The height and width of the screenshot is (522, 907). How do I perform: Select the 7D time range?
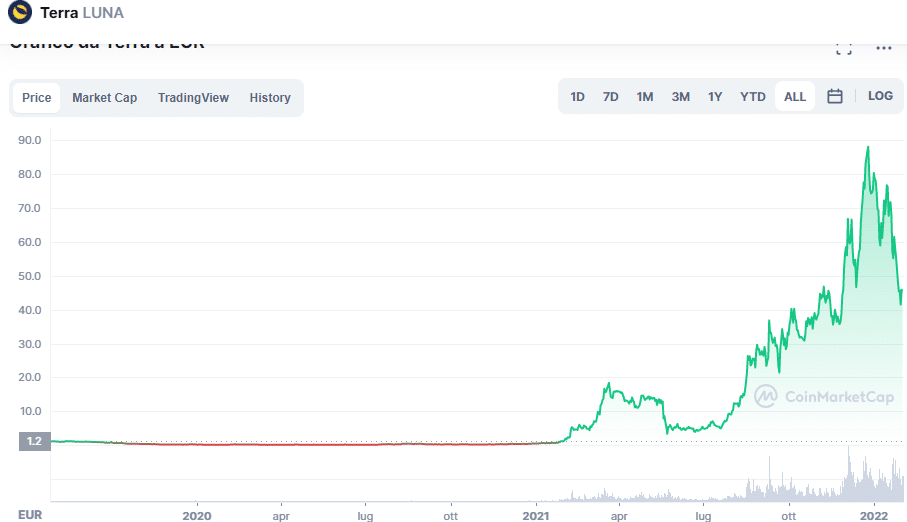[x=610, y=97]
